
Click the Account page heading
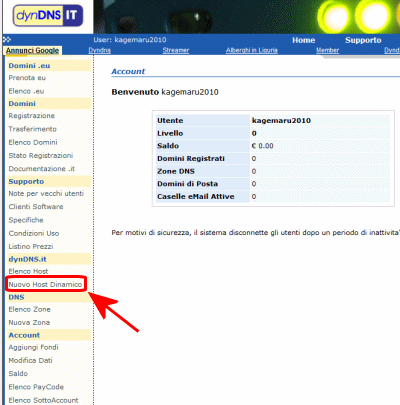point(128,71)
